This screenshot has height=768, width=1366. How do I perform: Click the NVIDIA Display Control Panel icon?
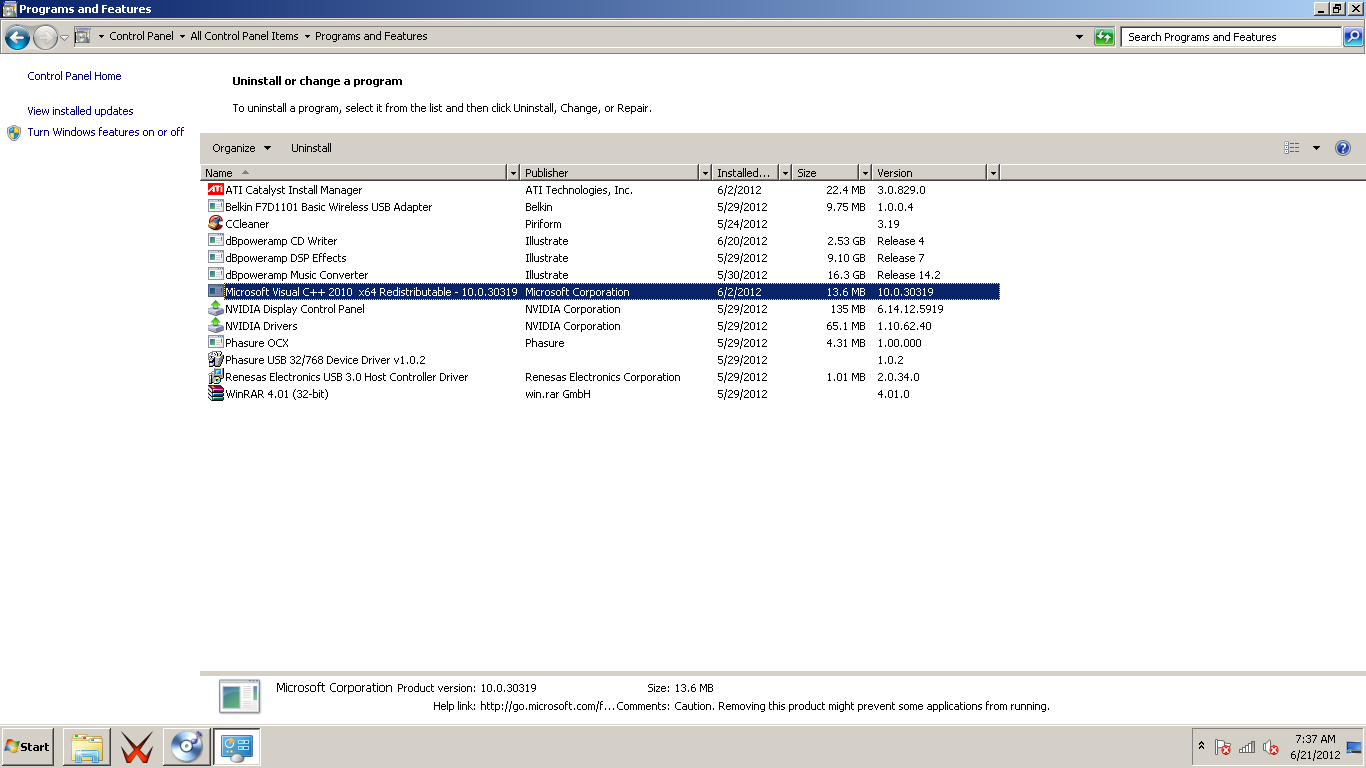[x=215, y=309]
